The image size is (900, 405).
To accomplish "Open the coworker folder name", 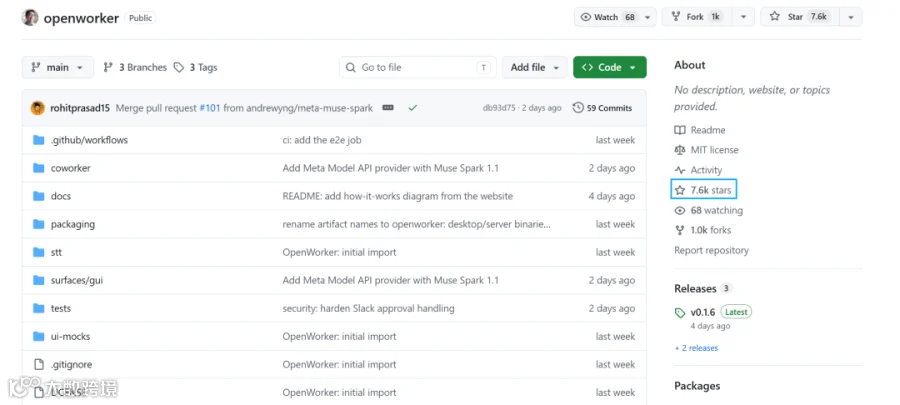I will (x=71, y=168).
